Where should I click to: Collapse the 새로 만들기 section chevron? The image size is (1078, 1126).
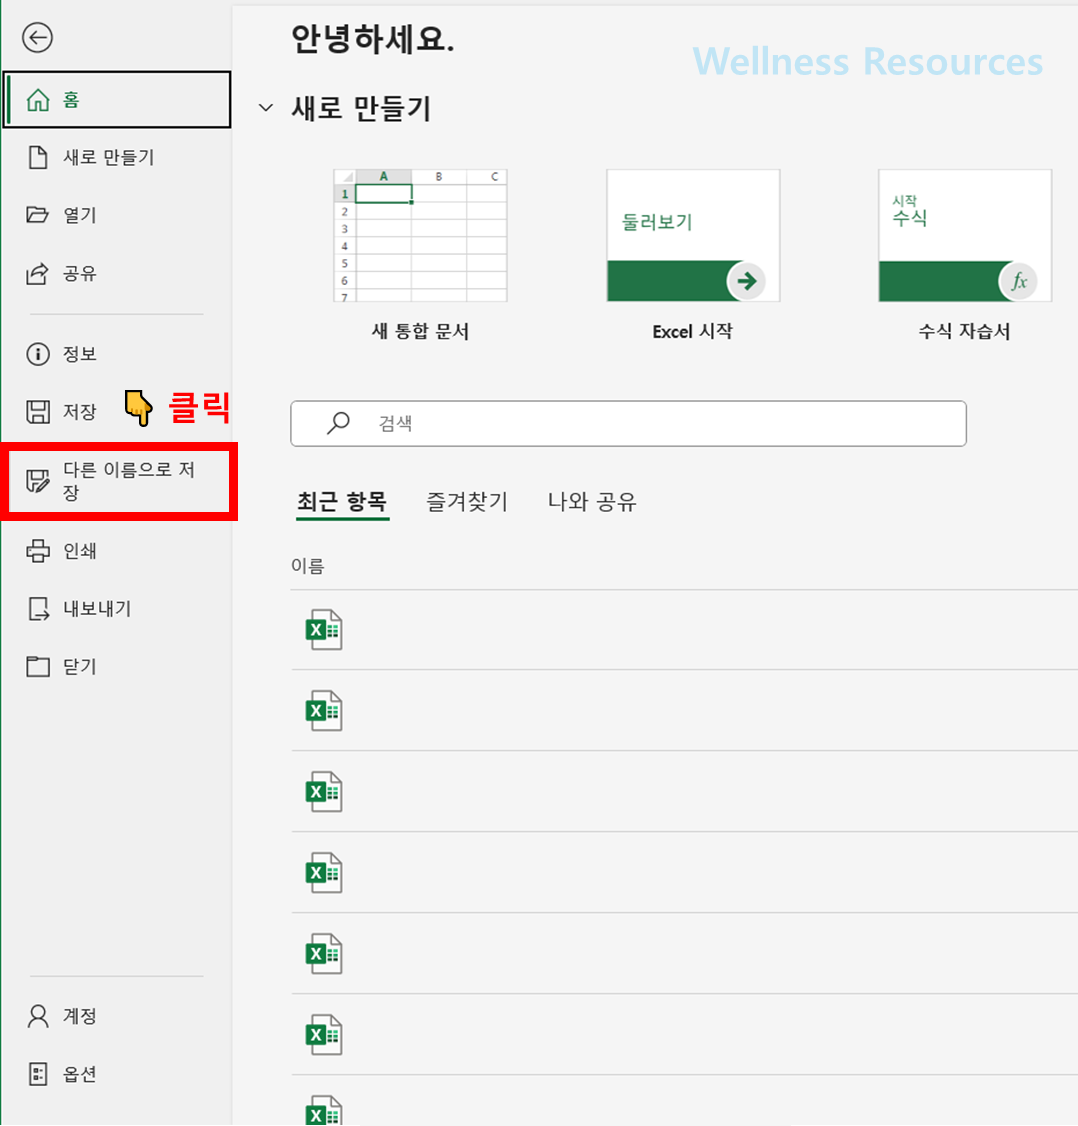click(x=266, y=108)
